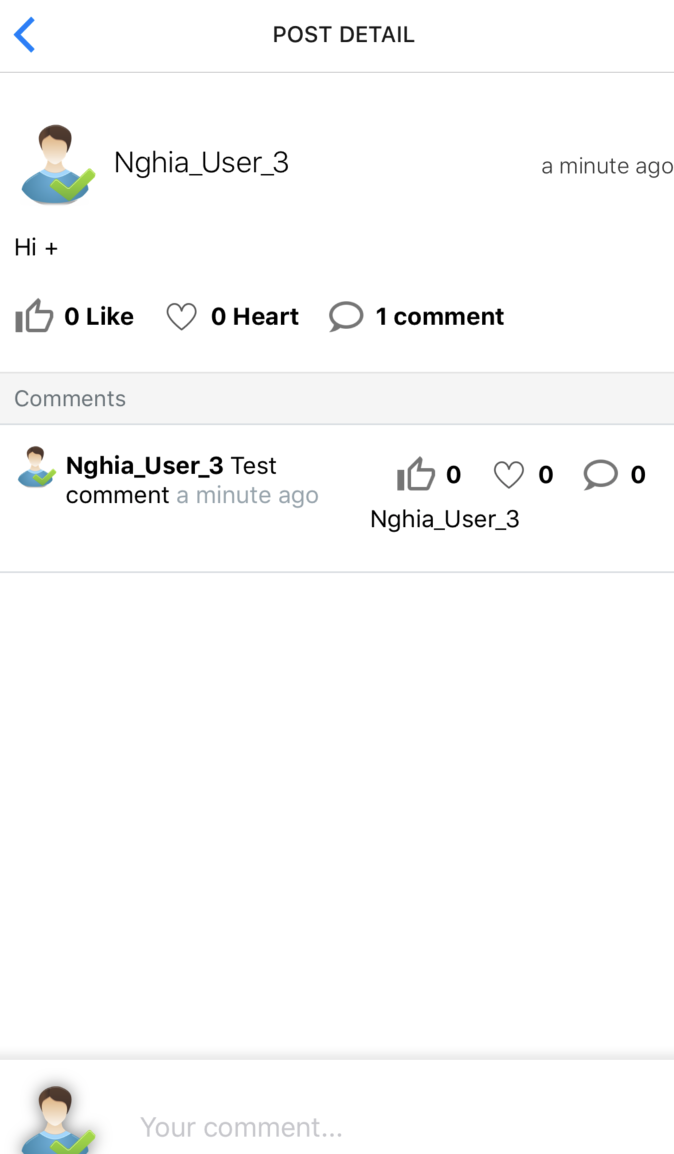Click the Nghia_User_3 username on the post
Screen dimensions: 674x1154
click(201, 162)
